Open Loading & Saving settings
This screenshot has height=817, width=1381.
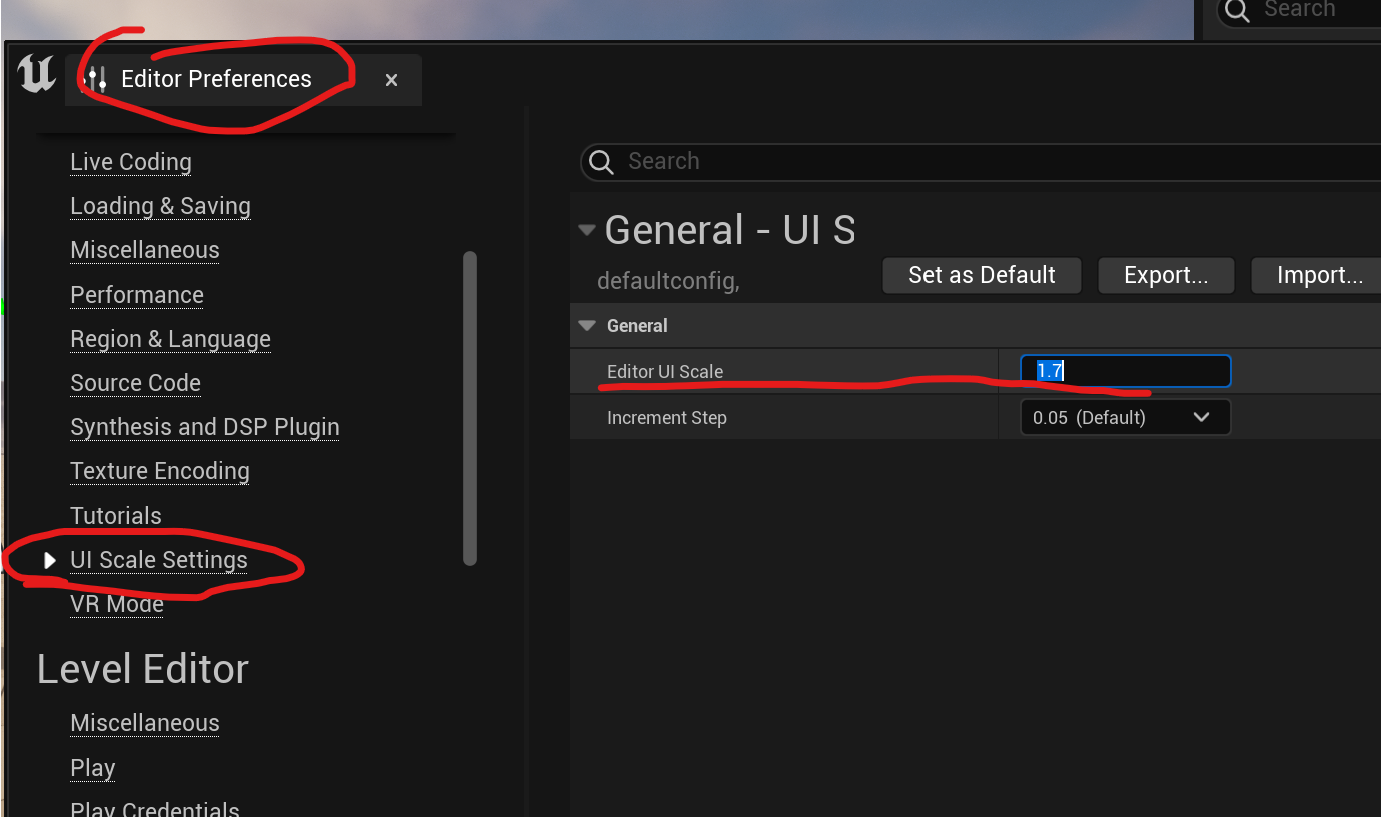(160, 206)
